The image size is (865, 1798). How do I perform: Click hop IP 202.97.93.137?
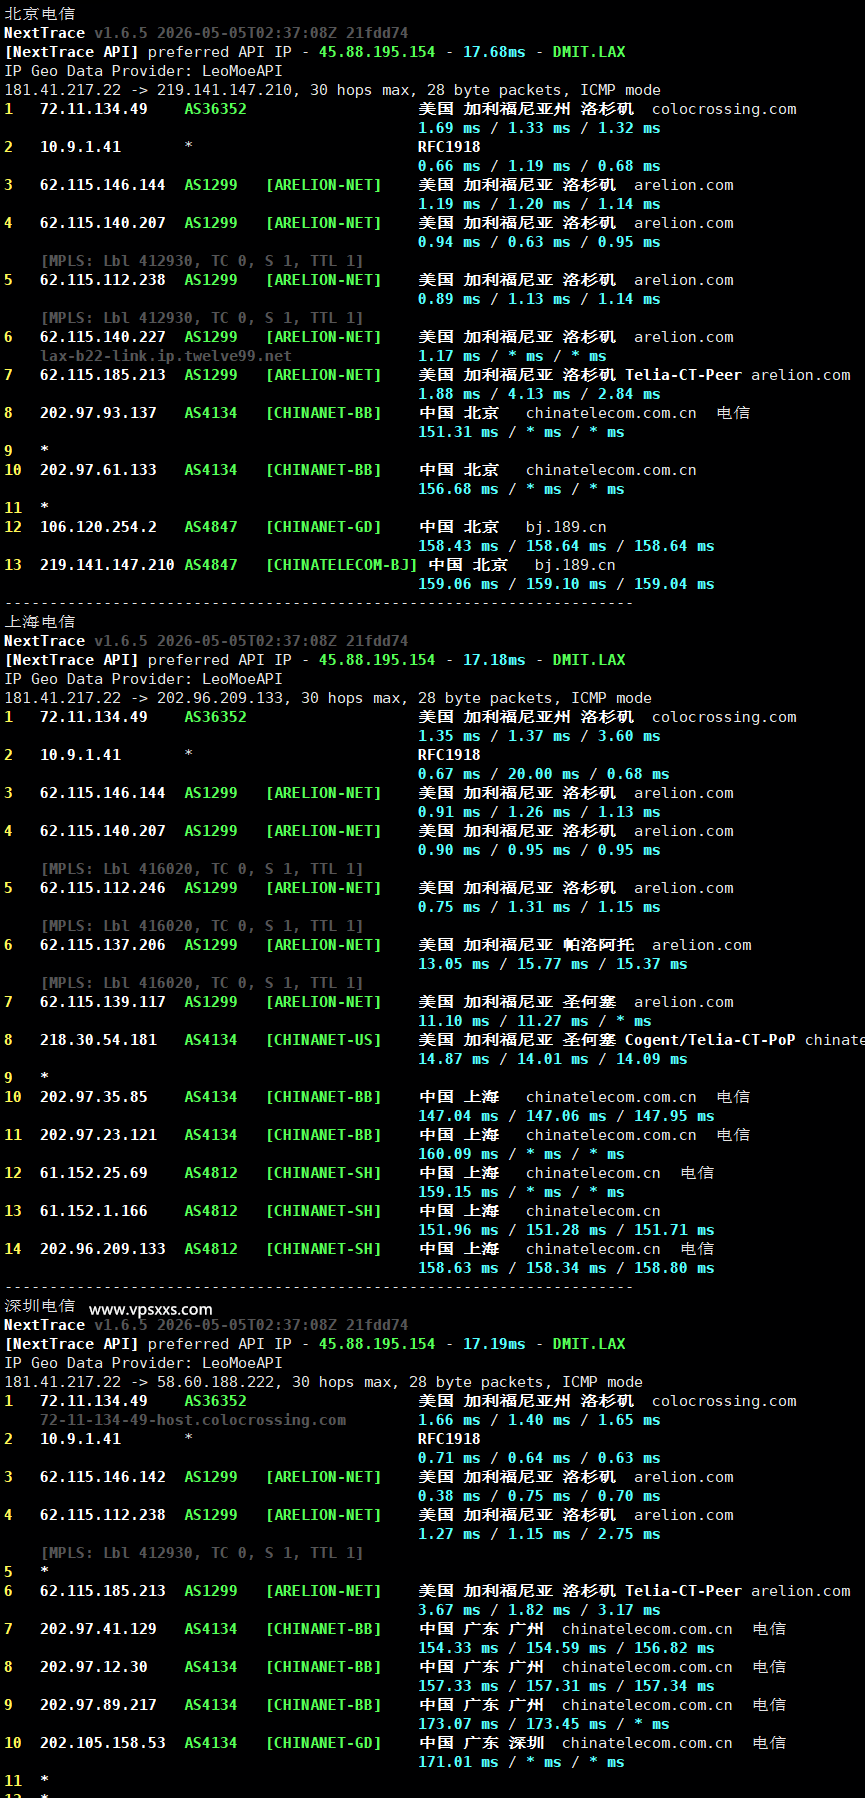[98, 413]
